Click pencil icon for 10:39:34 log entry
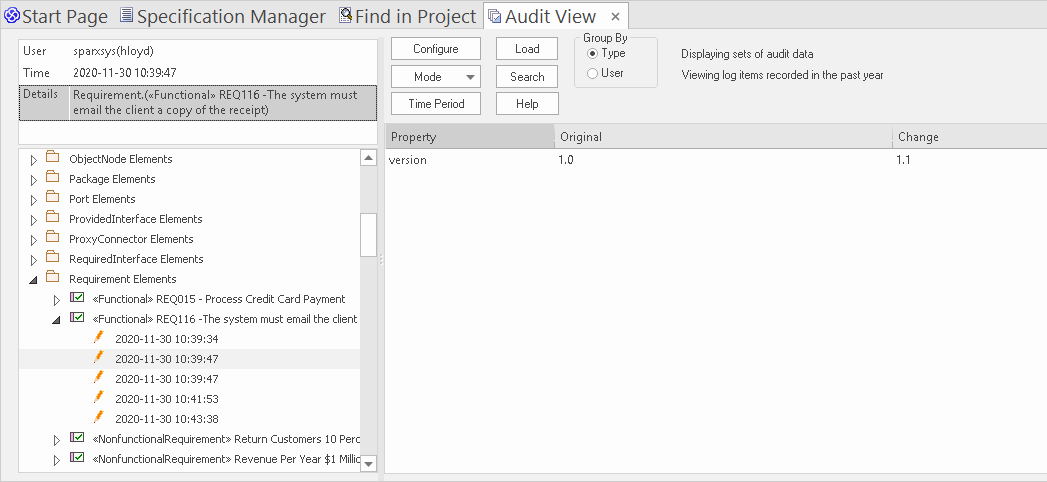The height and width of the screenshot is (482, 1047). click(99, 338)
